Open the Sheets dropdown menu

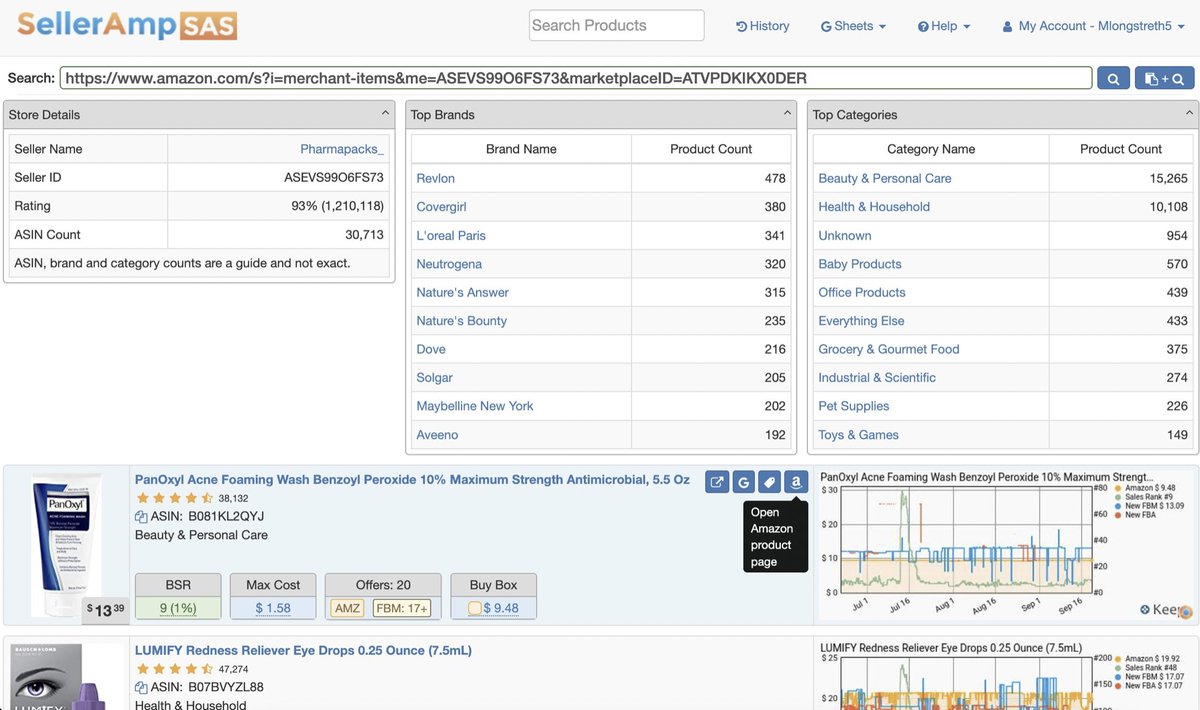853,26
